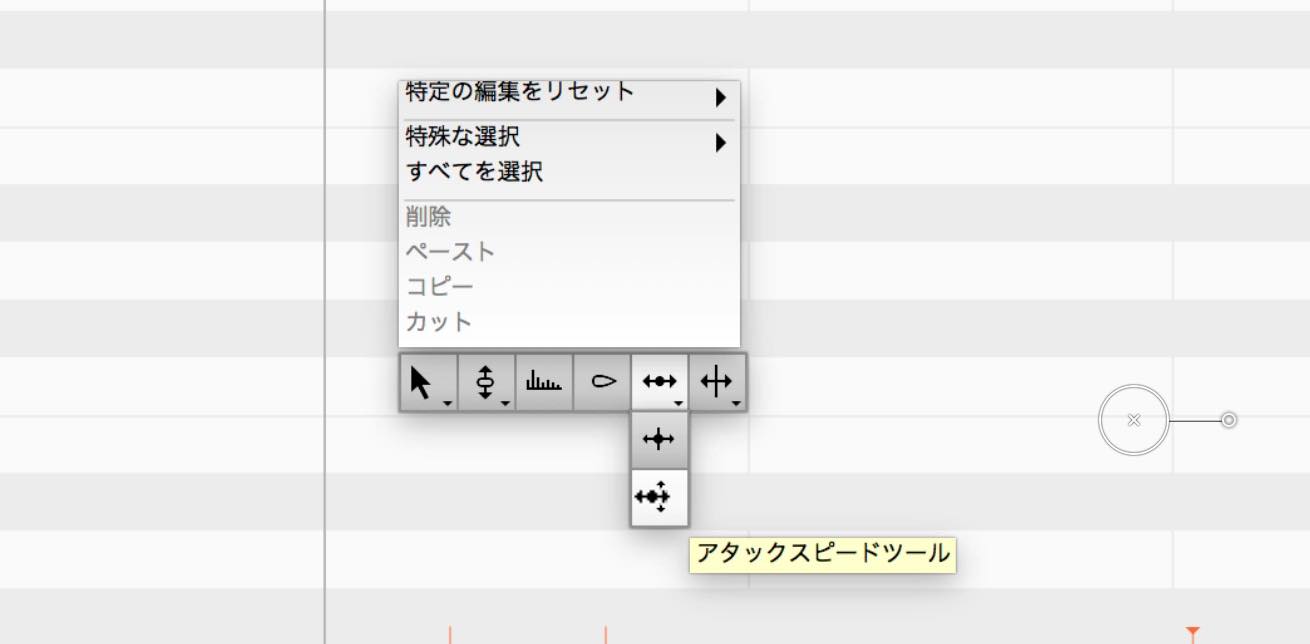Select the Timing tool in the toolbar row
1310x644 pixels.
pos(660,382)
